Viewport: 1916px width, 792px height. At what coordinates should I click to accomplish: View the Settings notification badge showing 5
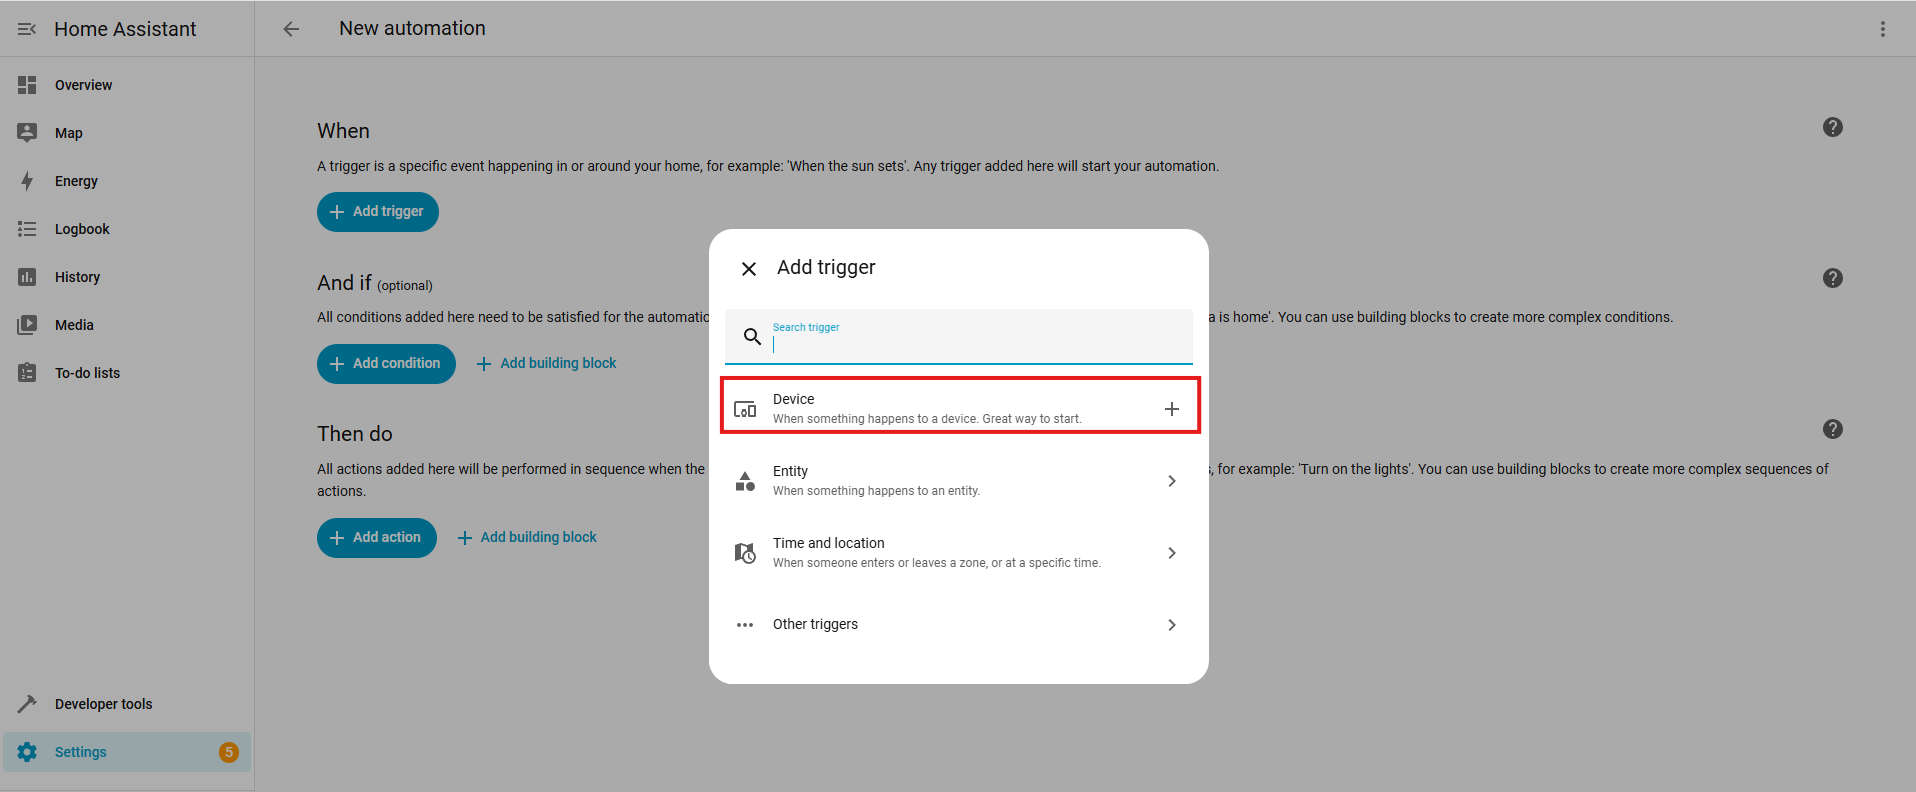(229, 752)
